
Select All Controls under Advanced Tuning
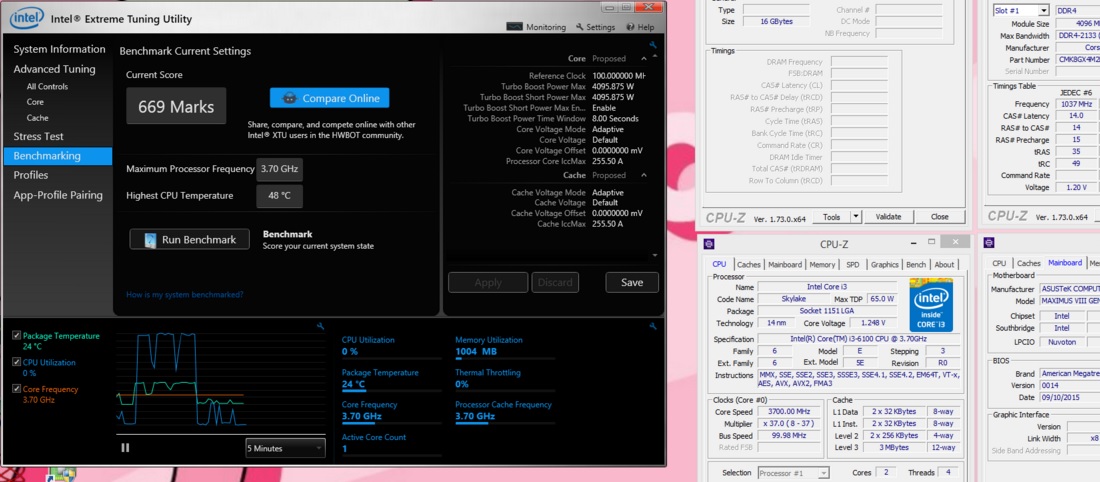(x=47, y=86)
